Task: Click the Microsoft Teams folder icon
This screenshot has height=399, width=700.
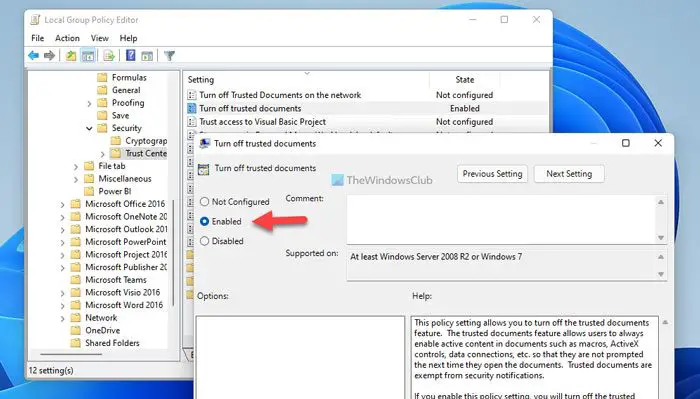Action: [x=75, y=280]
